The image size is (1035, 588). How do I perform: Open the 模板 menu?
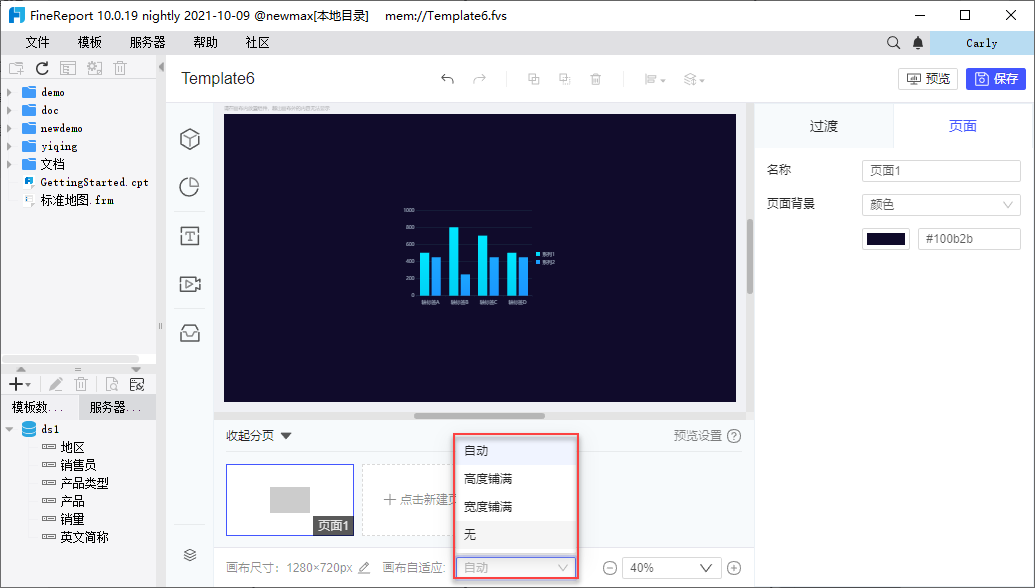click(x=90, y=43)
